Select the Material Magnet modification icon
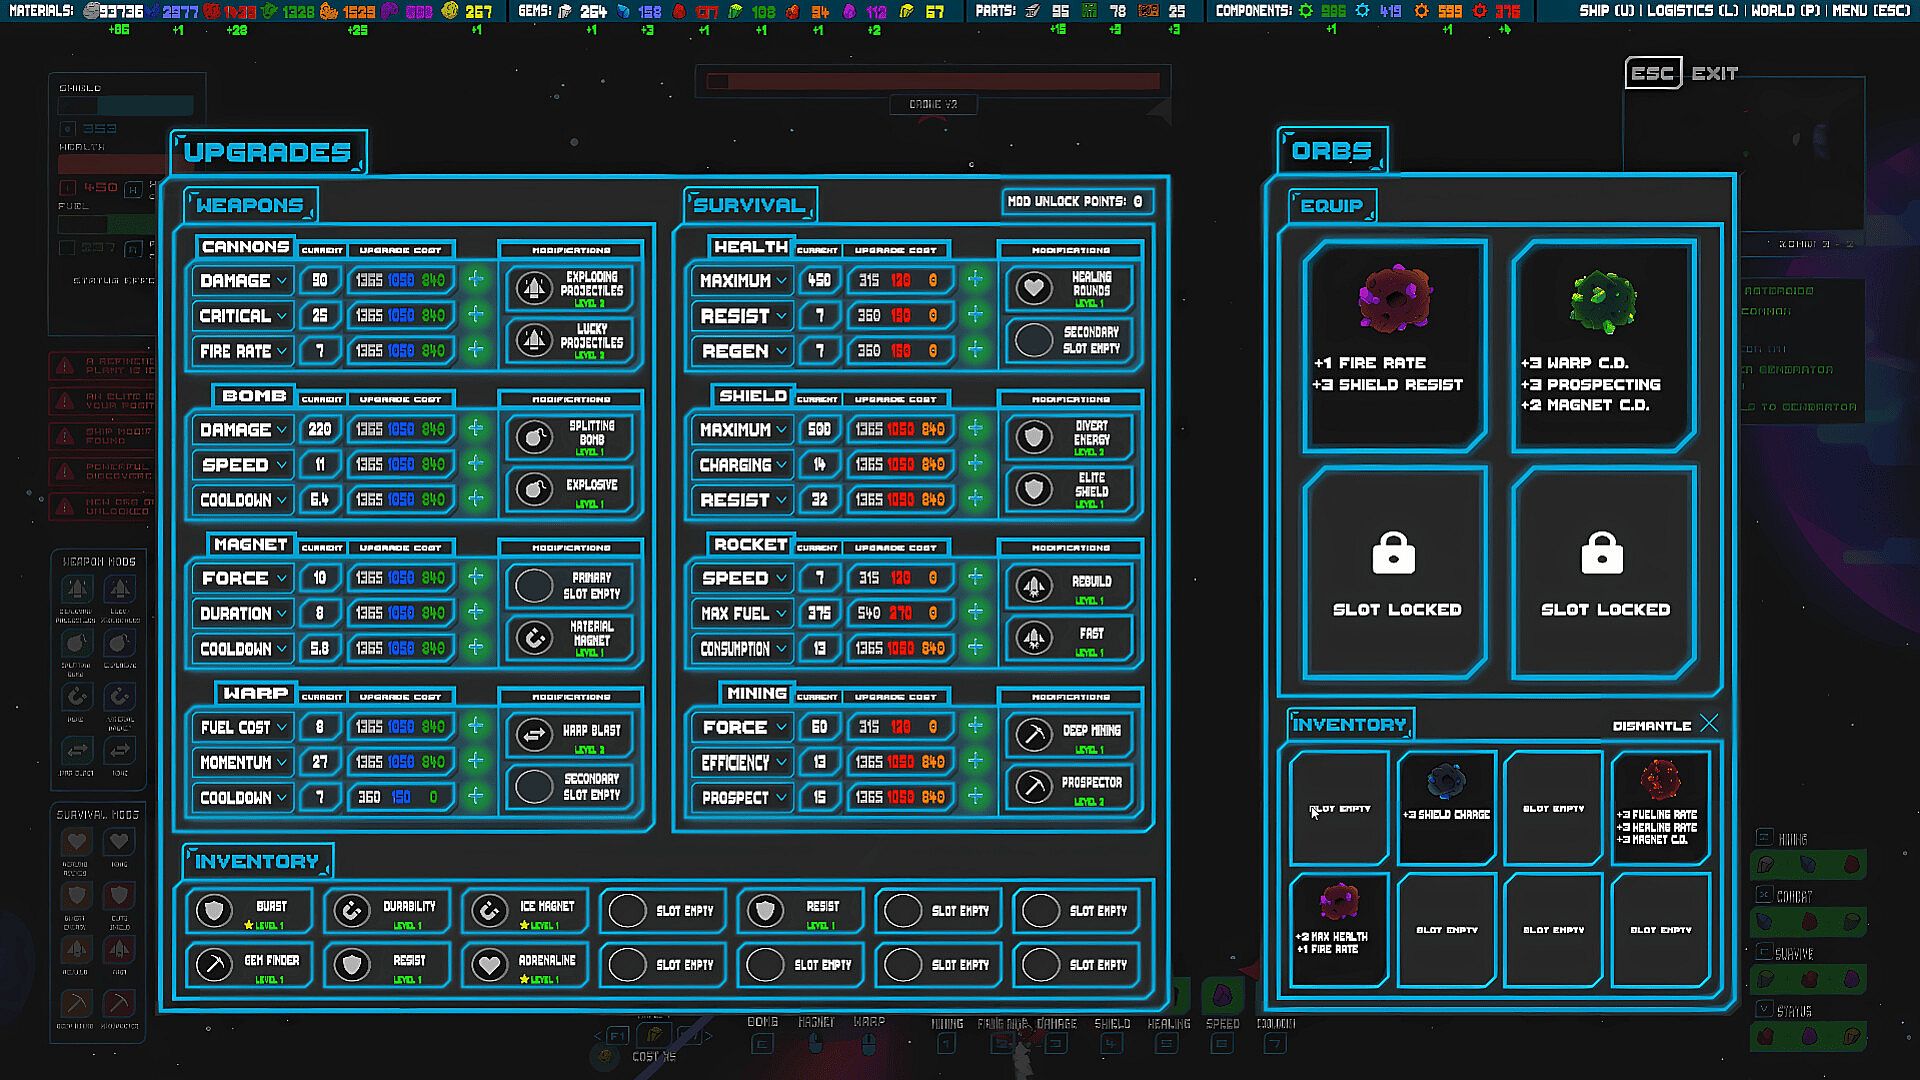1920x1080 pixels. 535,638
